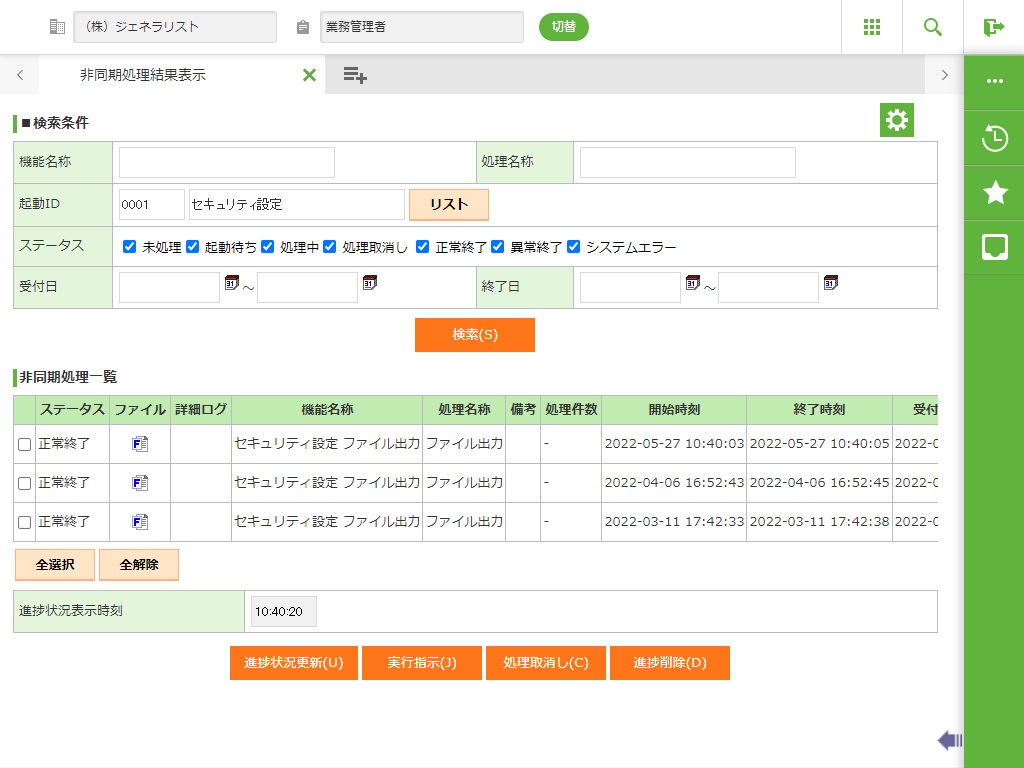Viewport: 1024px width, 768px height.
Task: Uncheck the 未処理 status checkbox
Action: 129,247
